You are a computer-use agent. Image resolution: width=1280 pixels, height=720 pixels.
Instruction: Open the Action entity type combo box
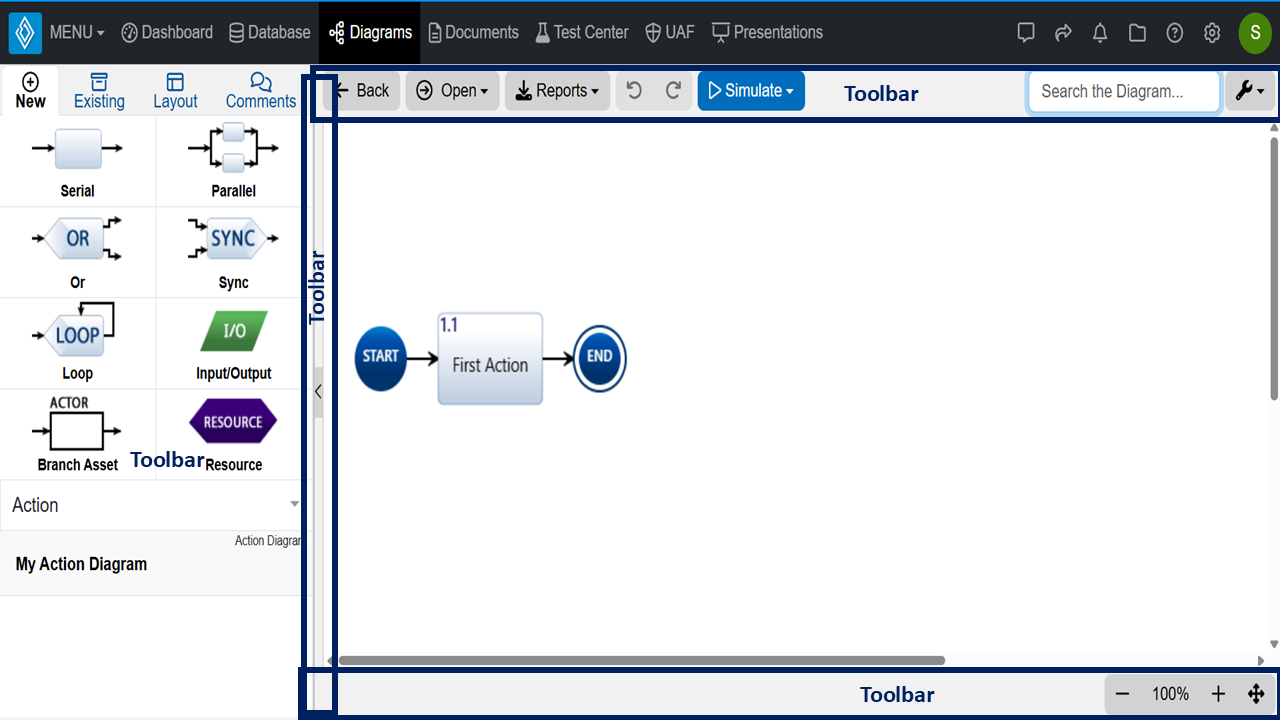(156, 505)
